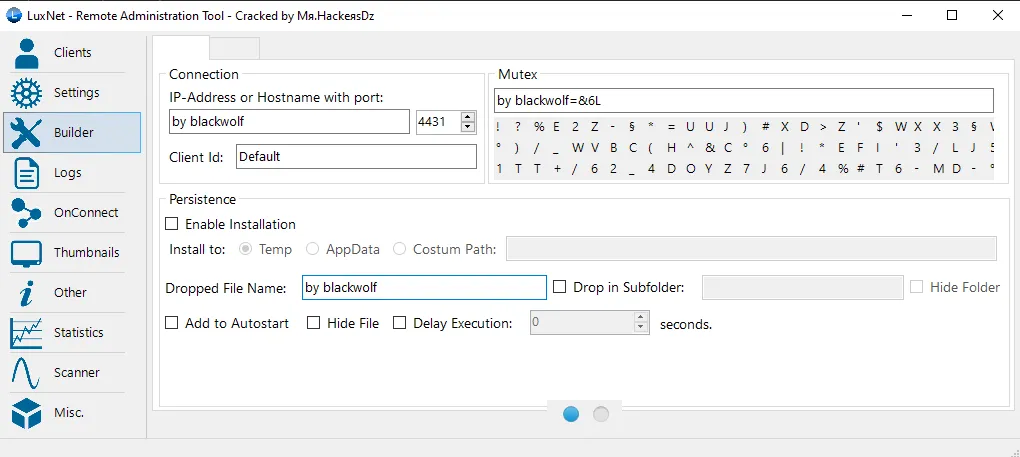
Task: Decrease delay seconds with down arrow
Action: 641,327
